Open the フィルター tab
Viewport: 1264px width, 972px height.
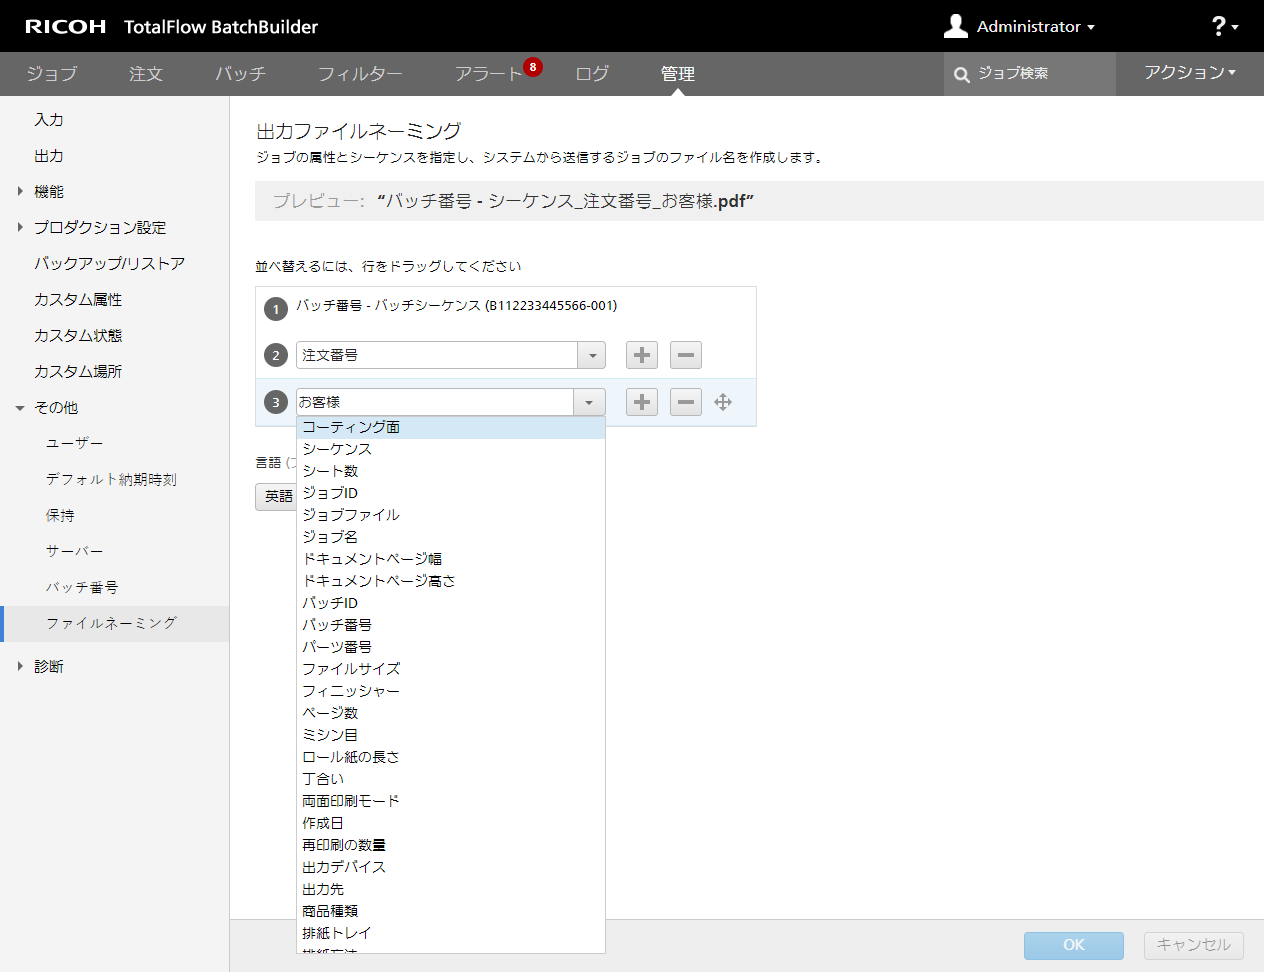click(x=360, y=74)
